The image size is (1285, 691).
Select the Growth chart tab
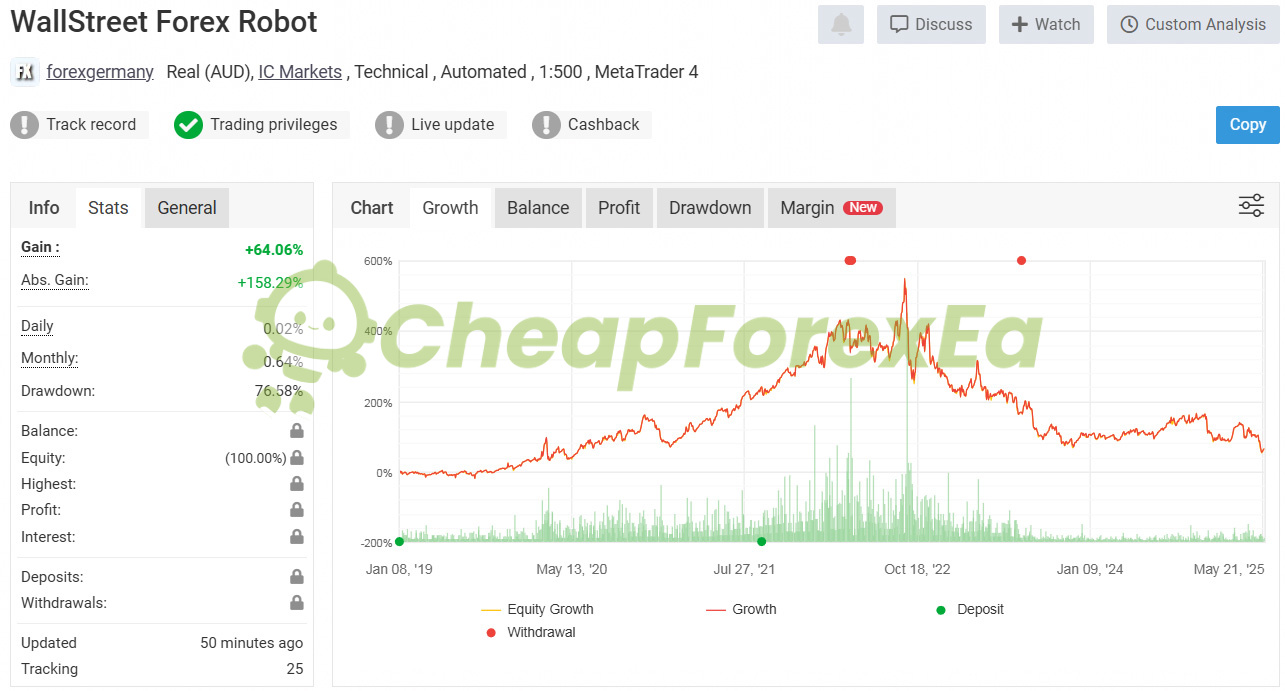[450, 208]
